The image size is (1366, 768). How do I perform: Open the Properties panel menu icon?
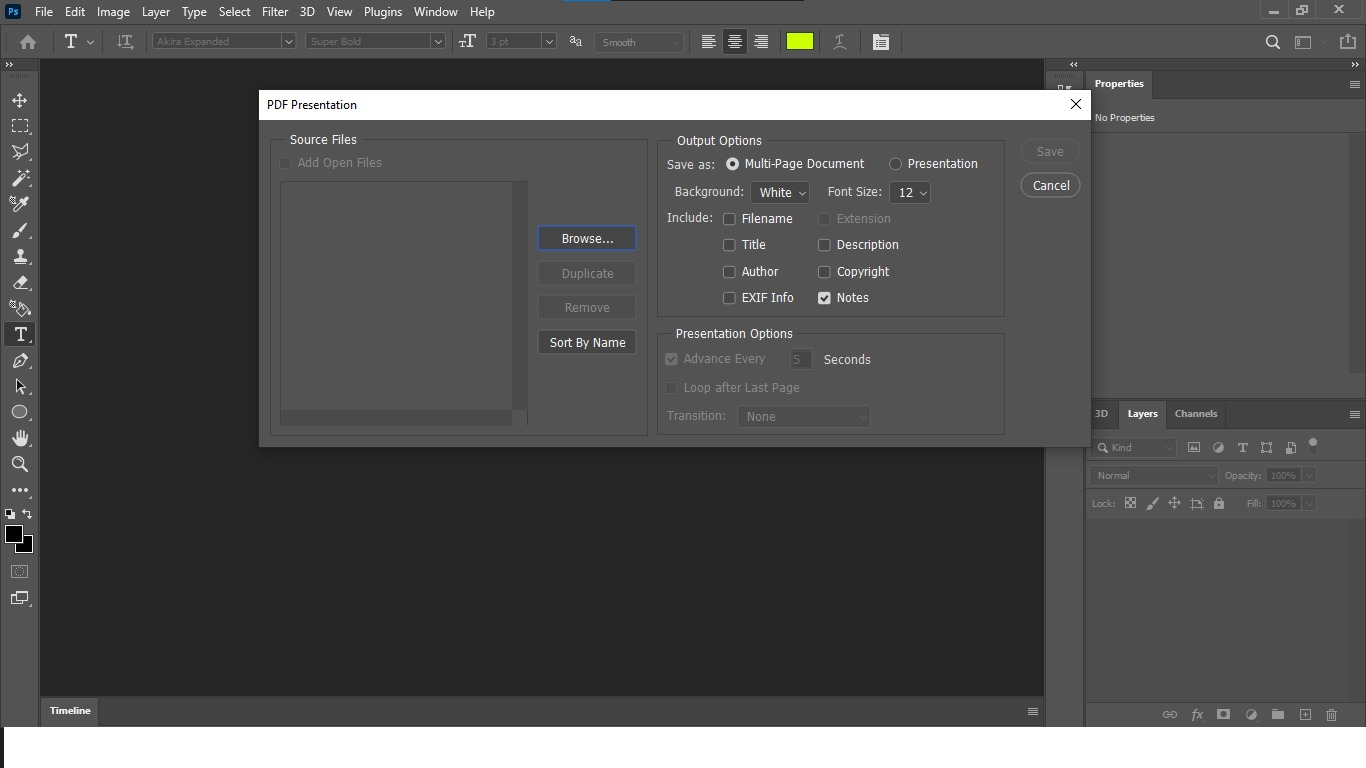1355,85
